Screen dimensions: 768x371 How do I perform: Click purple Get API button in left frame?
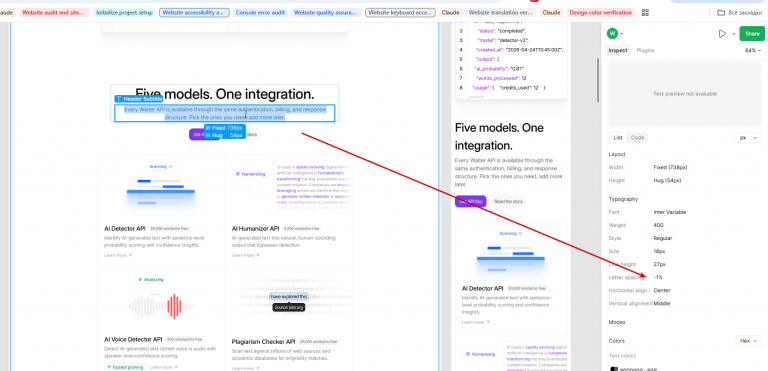coord(197,134)
